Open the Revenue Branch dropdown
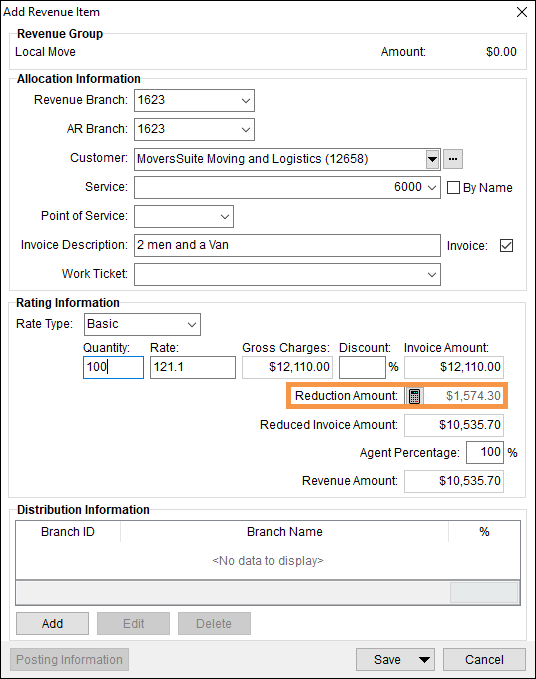The image size is (536, 679). point(246,100)
